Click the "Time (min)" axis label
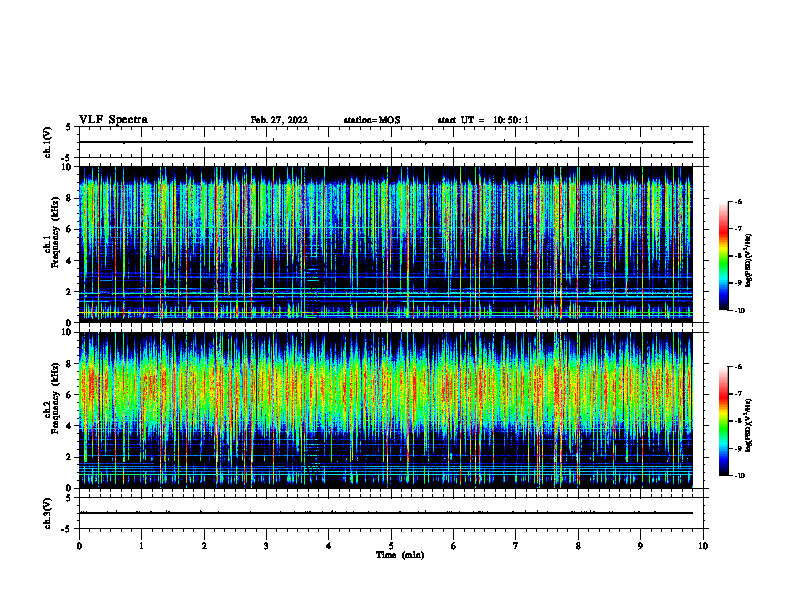 pyautogui.click(x=400, y=555)
